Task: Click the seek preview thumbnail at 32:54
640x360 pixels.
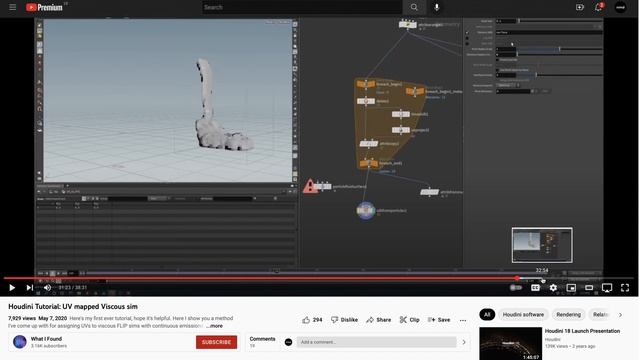Action: pyautogui.click(x=542, y=245)
